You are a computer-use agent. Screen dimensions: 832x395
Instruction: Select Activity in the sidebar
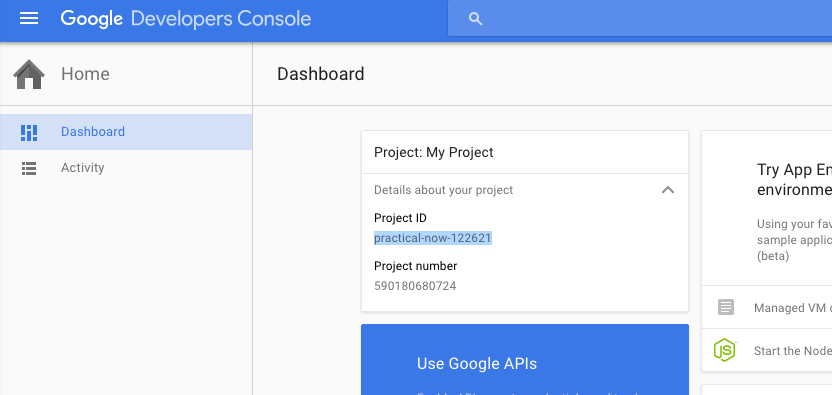126,168
